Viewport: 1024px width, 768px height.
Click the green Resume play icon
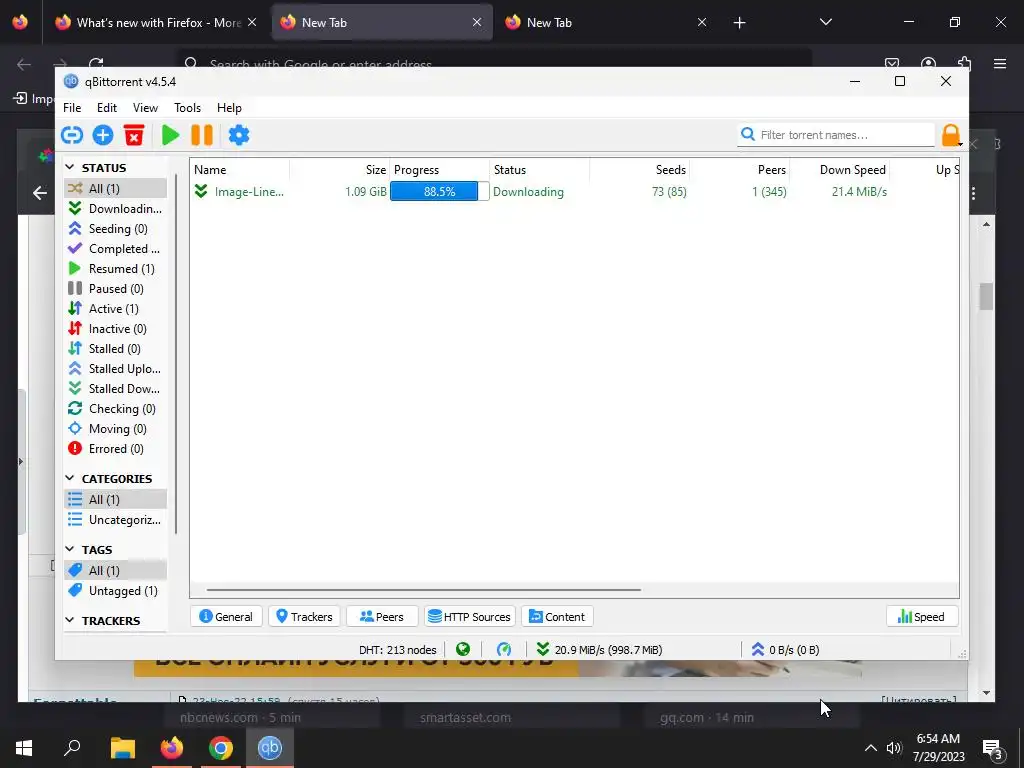(170, 135)
